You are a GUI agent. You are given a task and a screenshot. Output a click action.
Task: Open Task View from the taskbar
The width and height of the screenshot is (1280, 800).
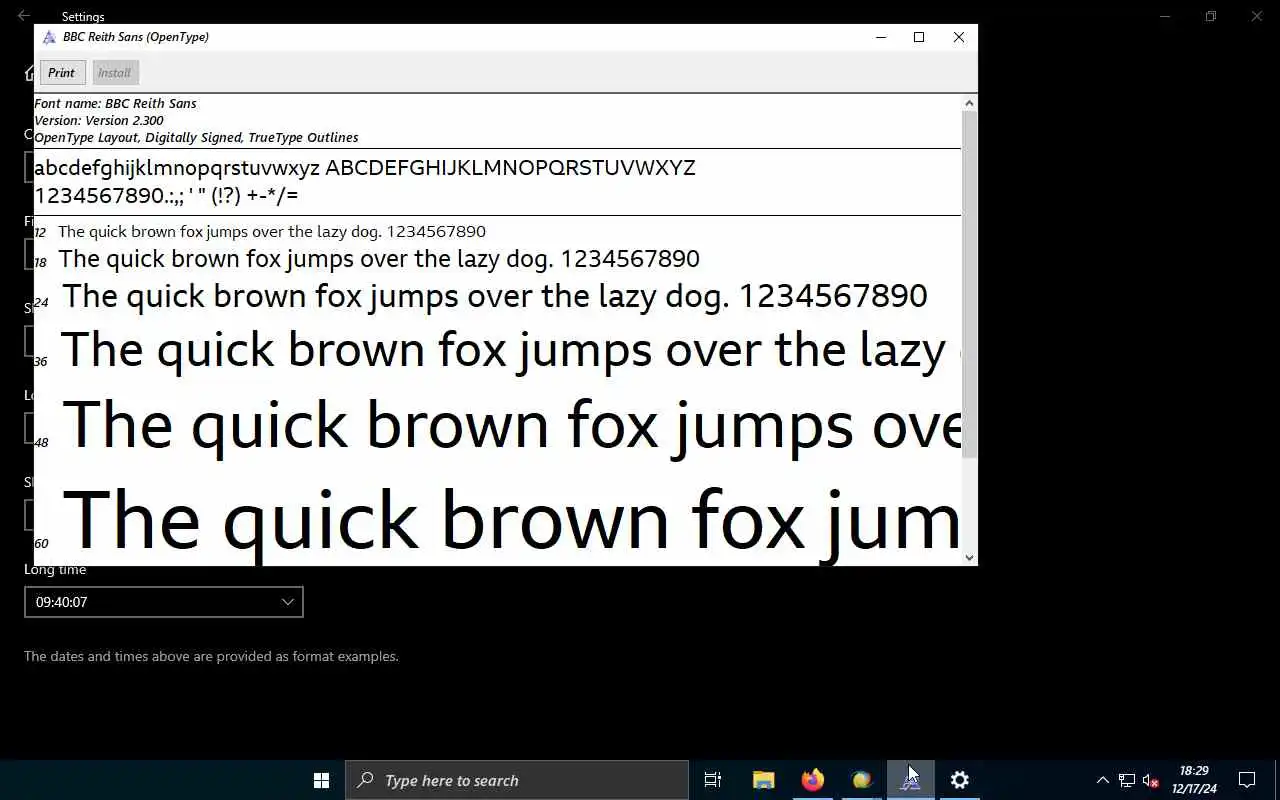(x=713, y=780)
